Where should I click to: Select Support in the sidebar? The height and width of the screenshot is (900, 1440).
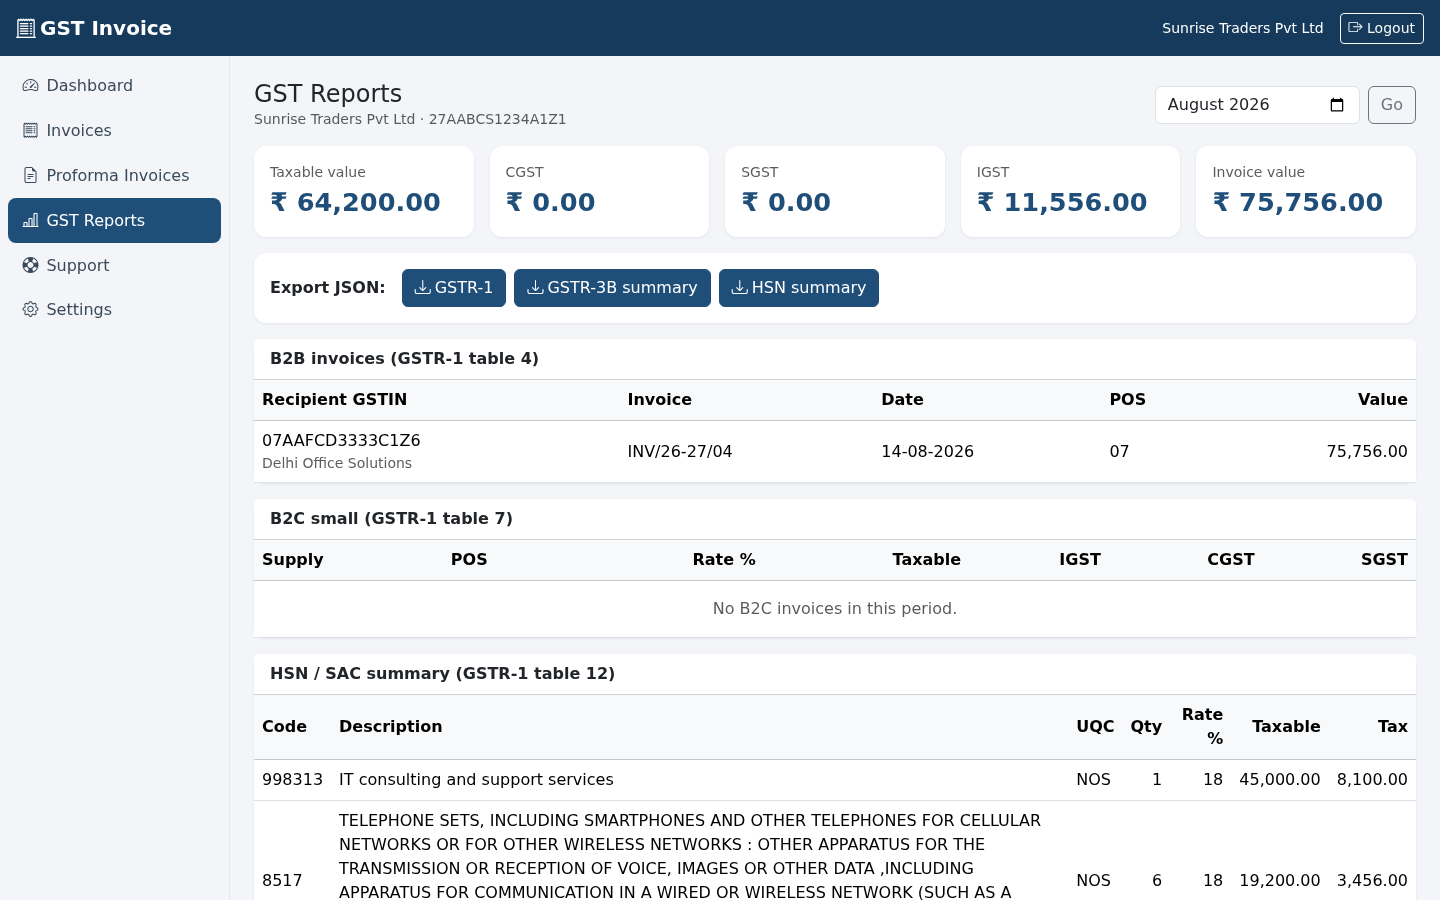114,265
